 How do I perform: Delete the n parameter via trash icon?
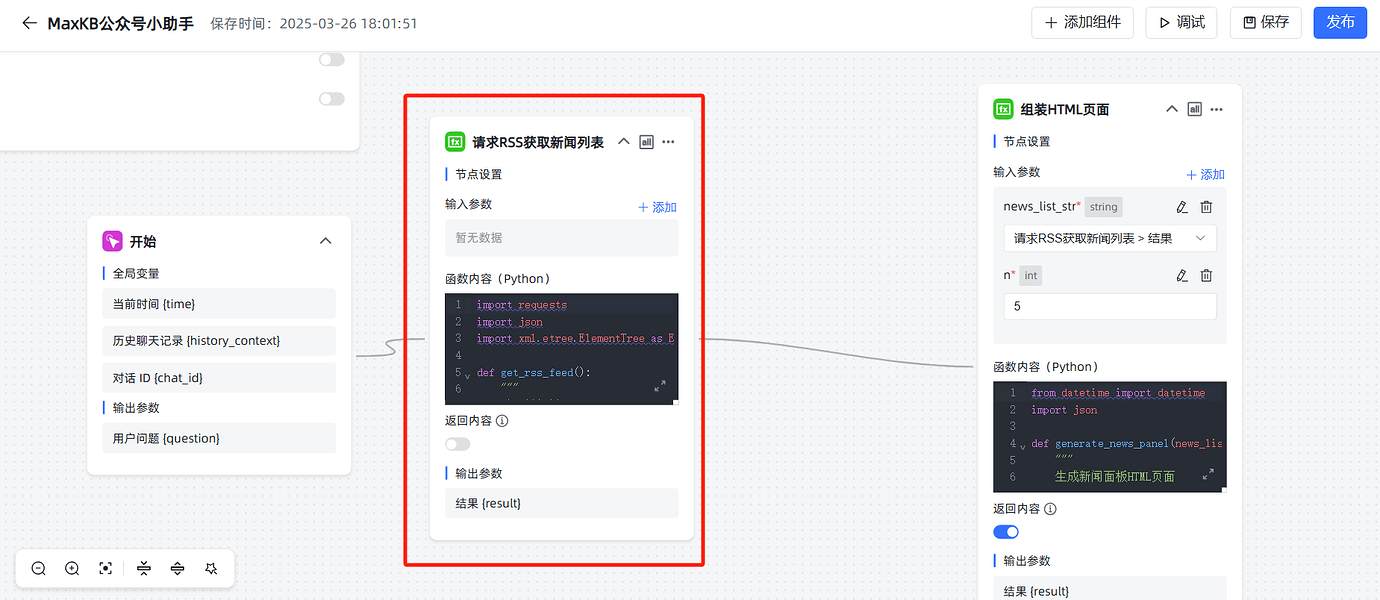1207,275
